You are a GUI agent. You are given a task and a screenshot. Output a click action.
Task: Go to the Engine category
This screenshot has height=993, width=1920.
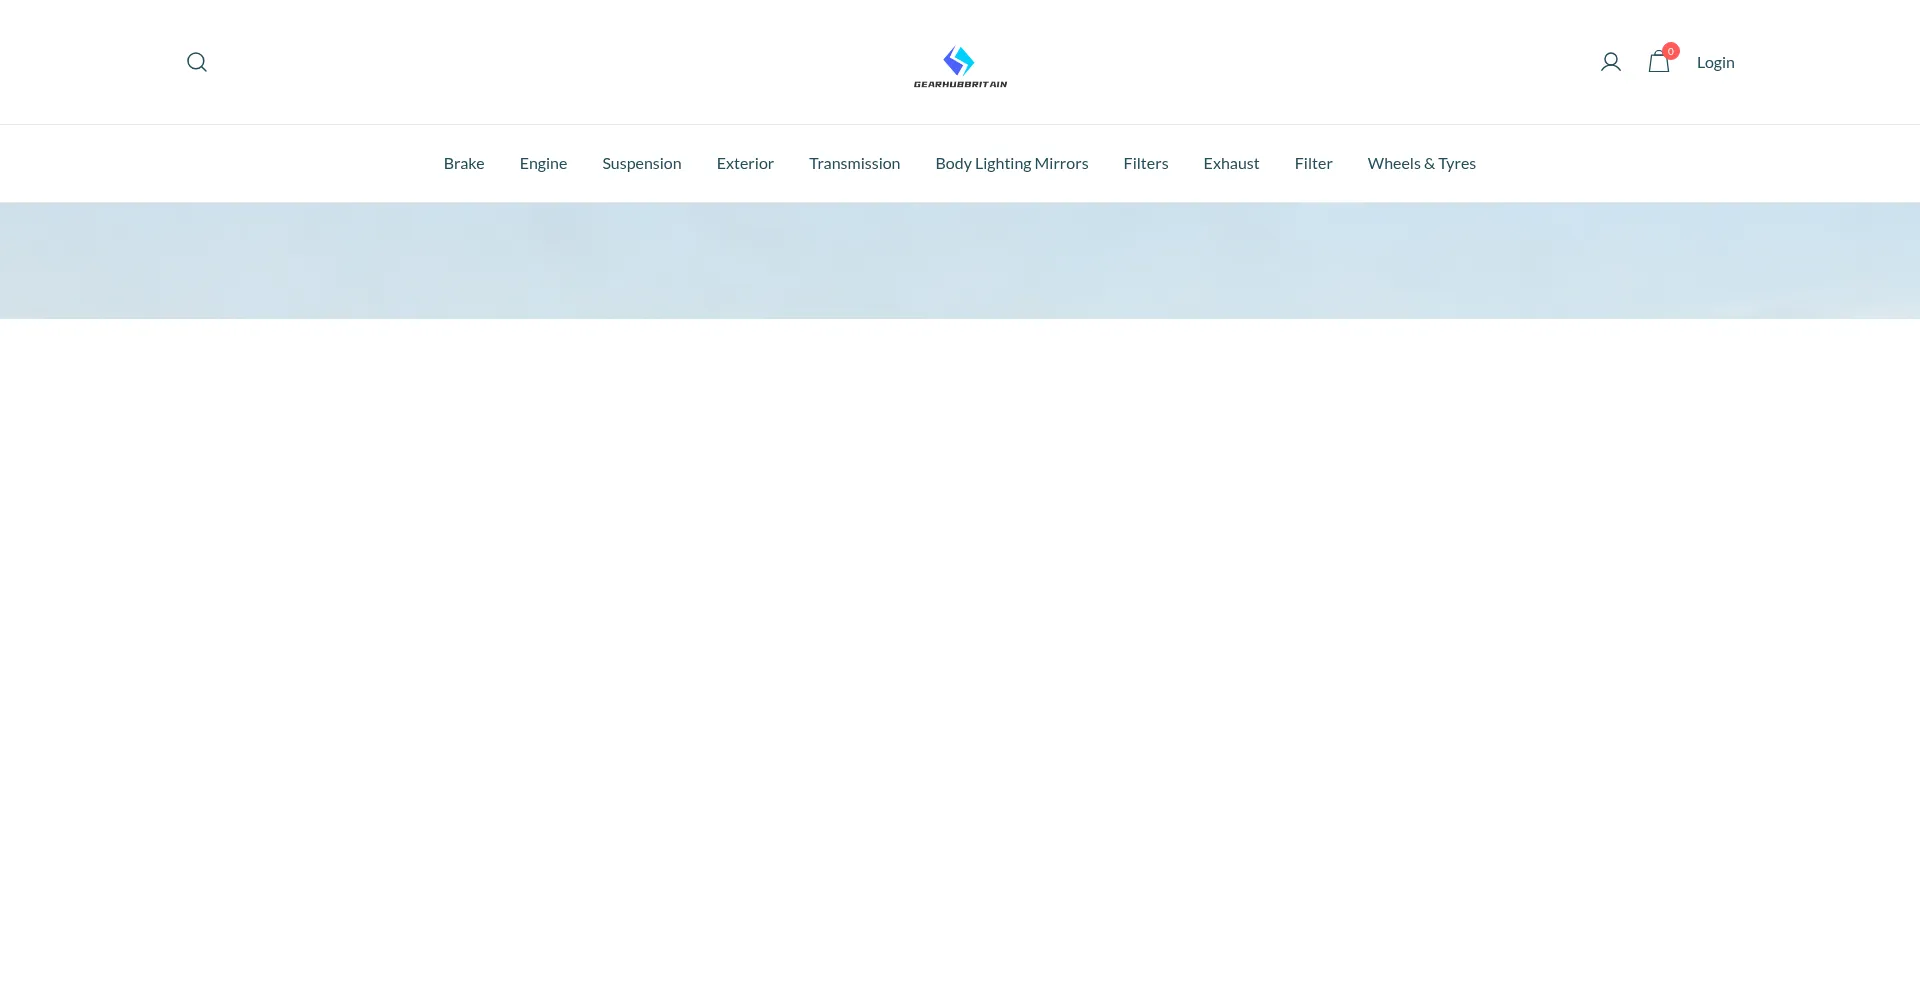[x=543, y=163]
